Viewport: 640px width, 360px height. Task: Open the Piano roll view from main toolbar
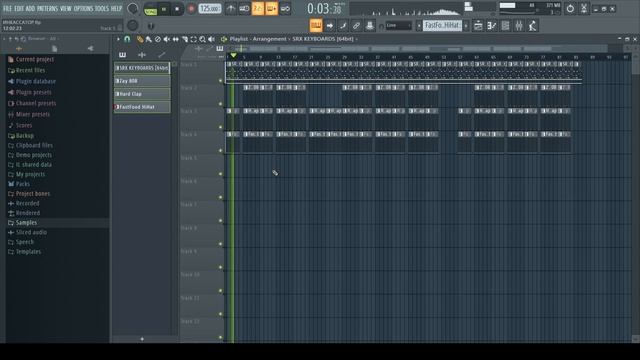492,26
